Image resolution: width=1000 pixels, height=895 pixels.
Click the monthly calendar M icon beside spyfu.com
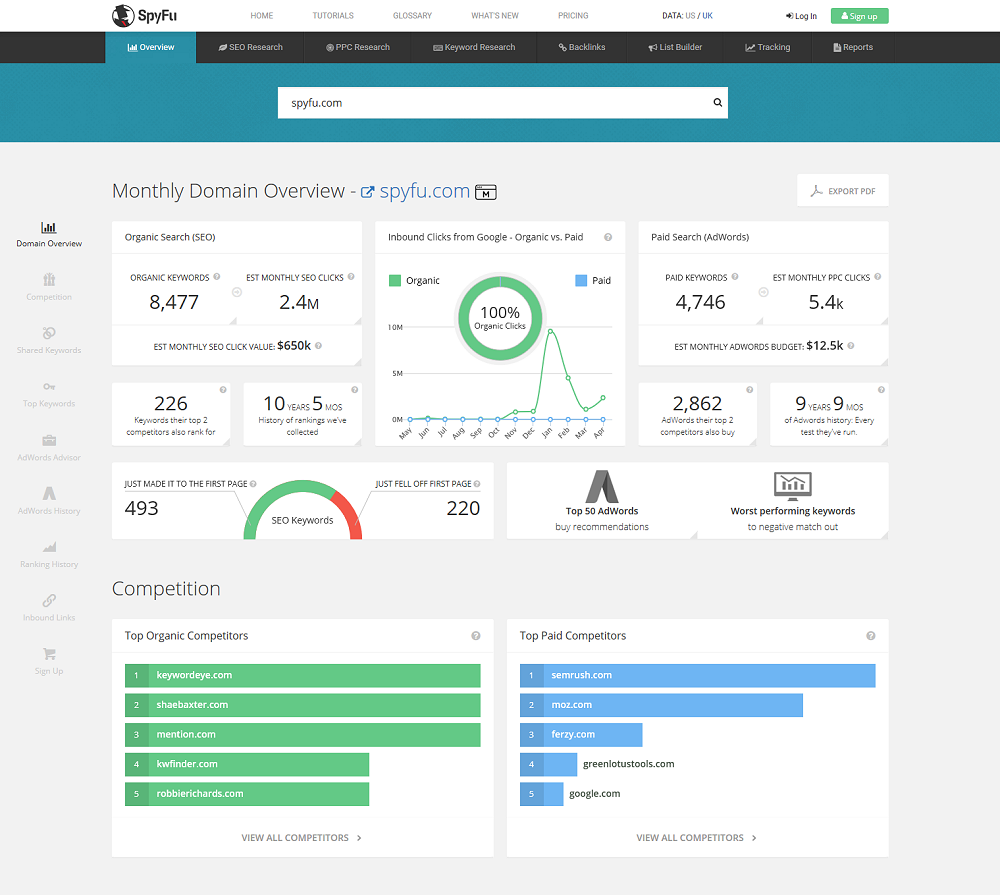pyautogui.click(x=486, y=192)
